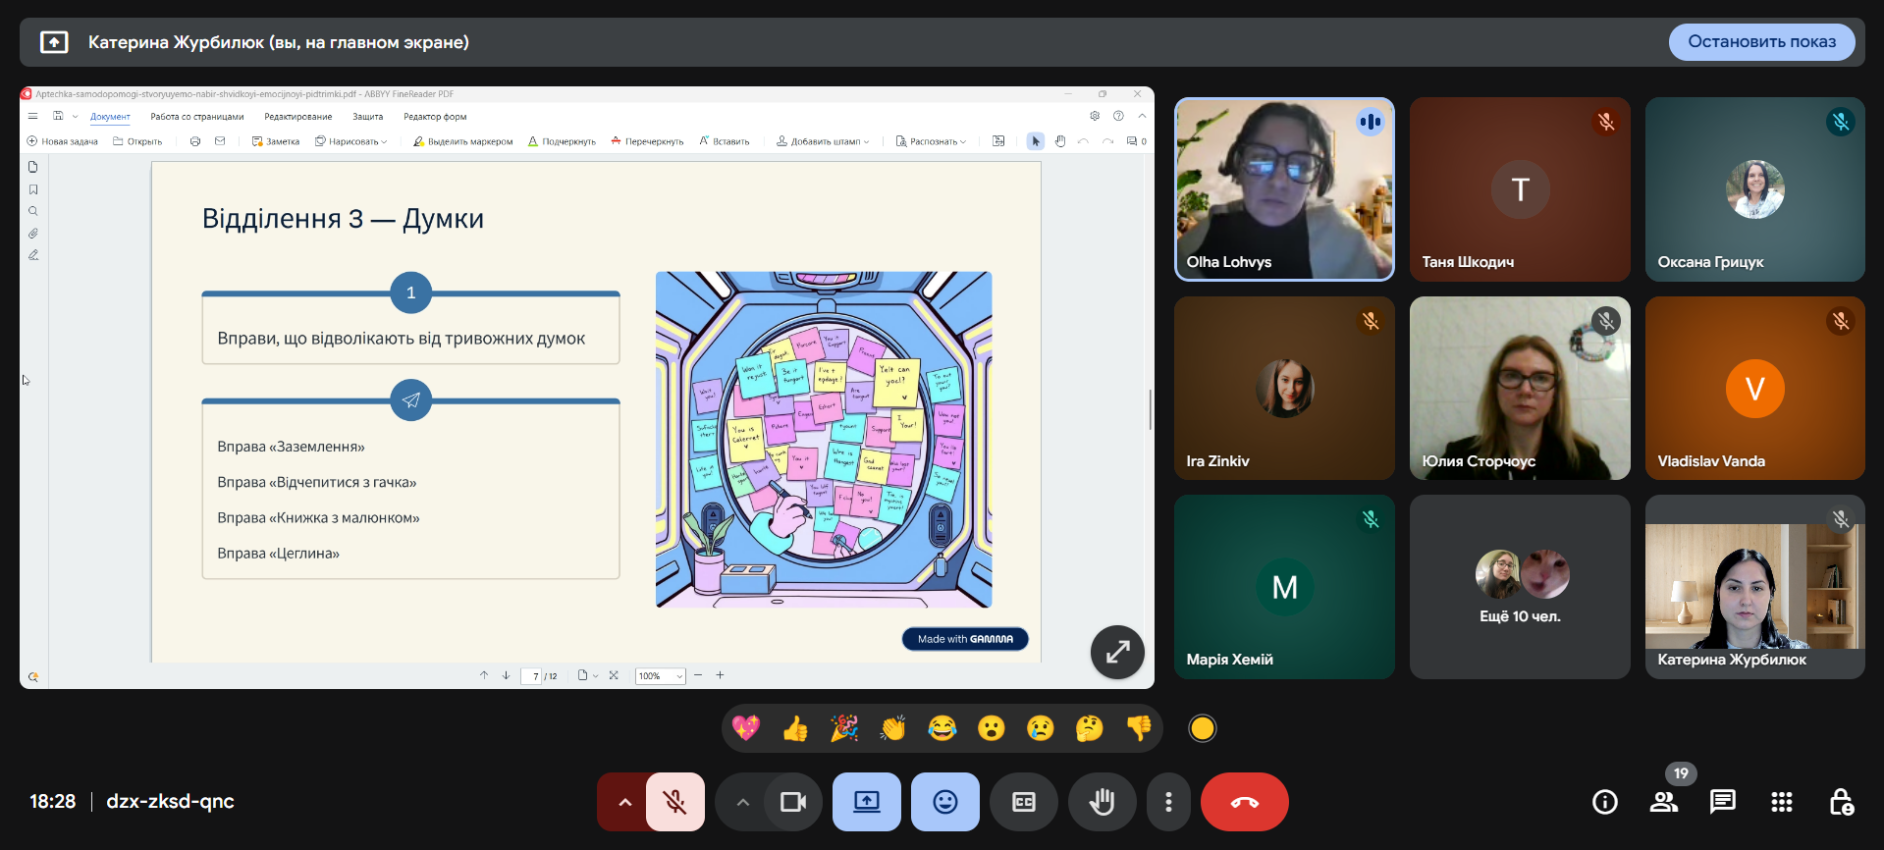Raise hand in the meeting

1102,802
